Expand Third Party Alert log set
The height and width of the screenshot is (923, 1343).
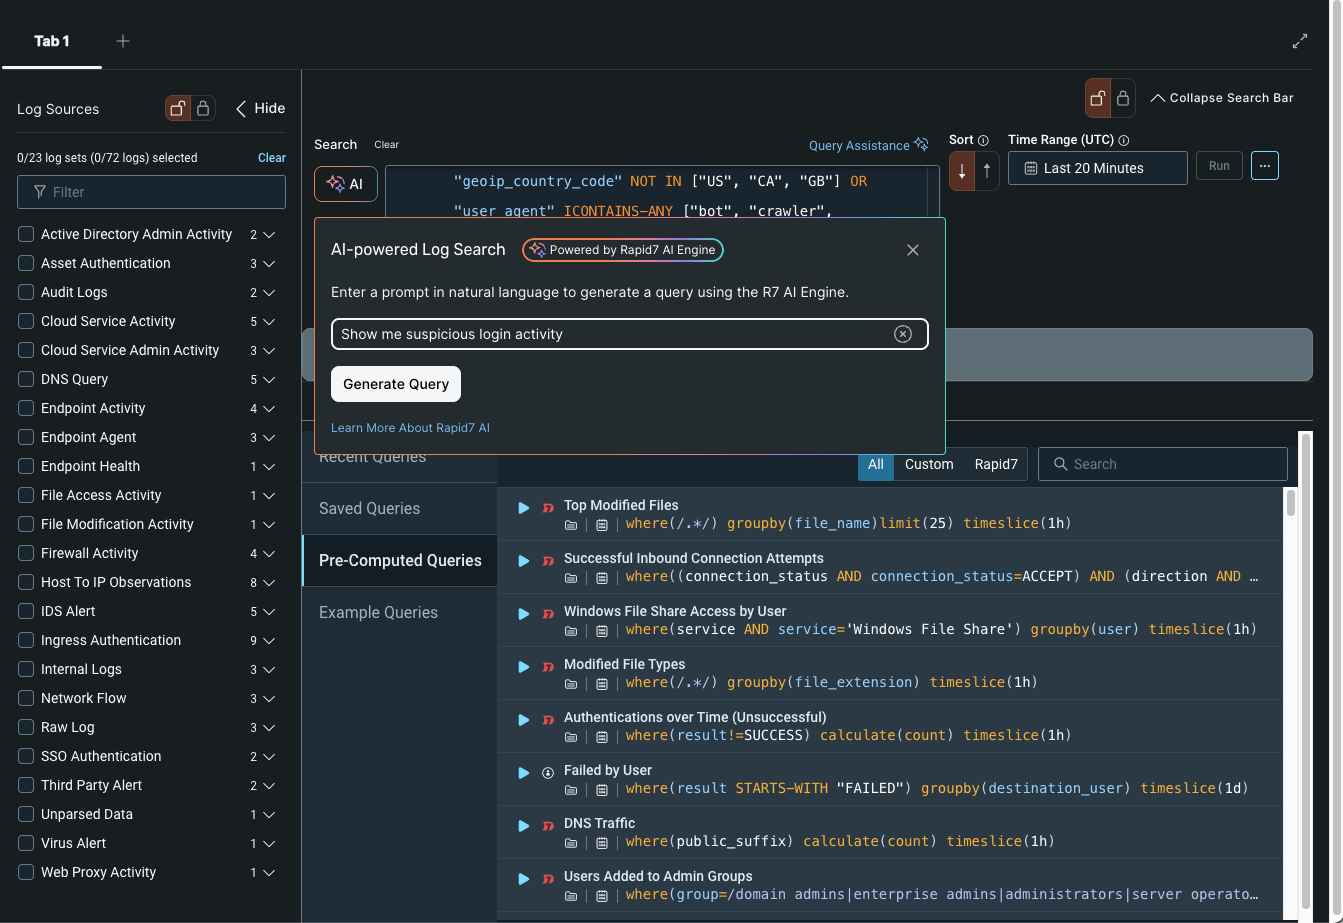pyautogui.click(x=269, y=786)
